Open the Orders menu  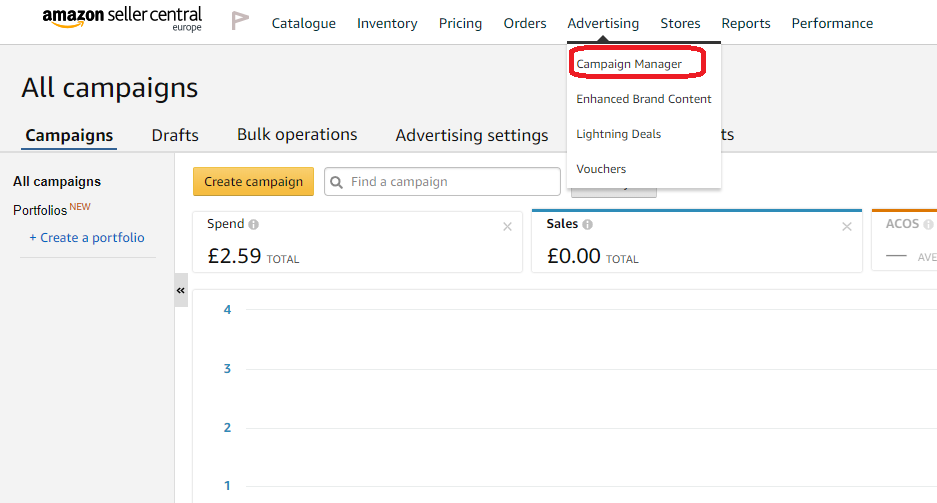click(525, 23)
